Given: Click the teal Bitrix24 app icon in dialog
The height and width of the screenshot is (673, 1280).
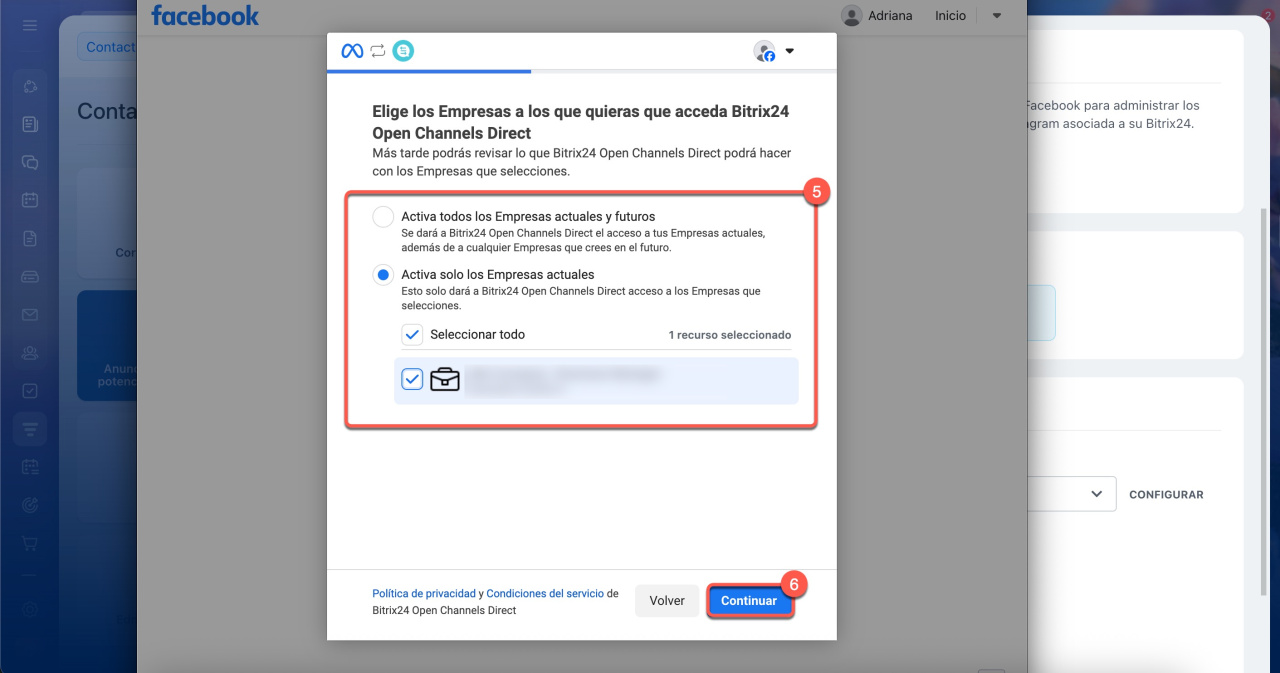Looking at the screenshot, I should pyautogui.click(x=403, y=51).
